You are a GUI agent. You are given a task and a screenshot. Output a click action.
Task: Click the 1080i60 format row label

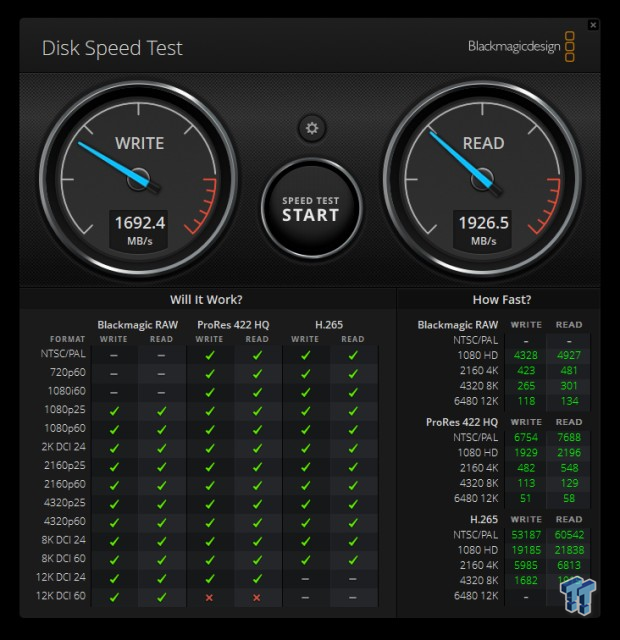point(67,391)
